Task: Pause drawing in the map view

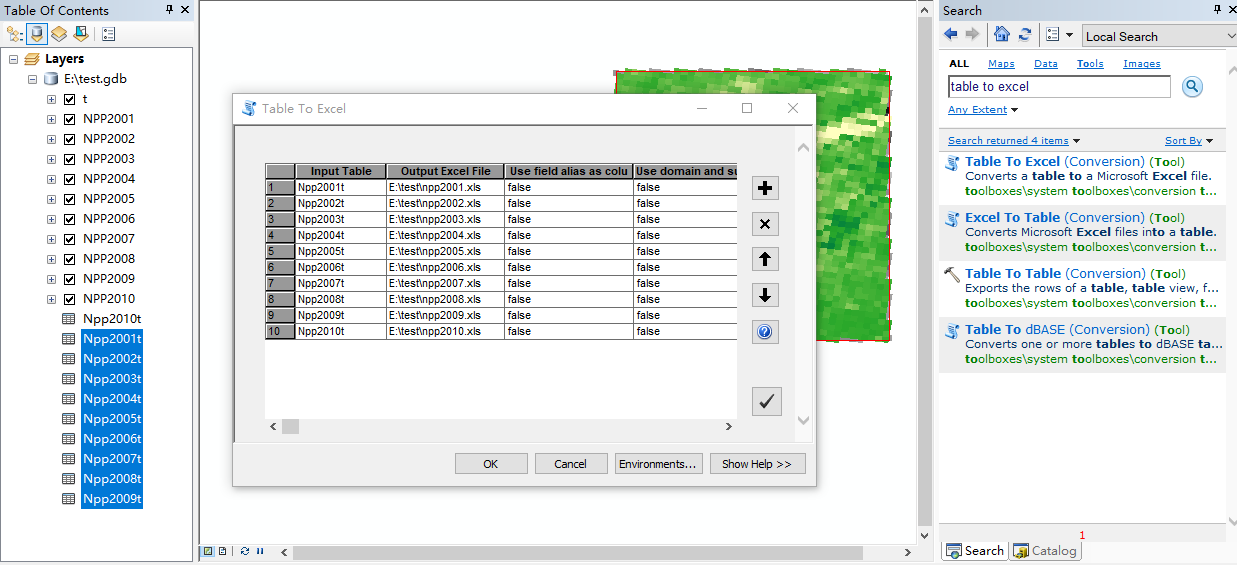Action: pyautogui.click(x=260, y=551)
